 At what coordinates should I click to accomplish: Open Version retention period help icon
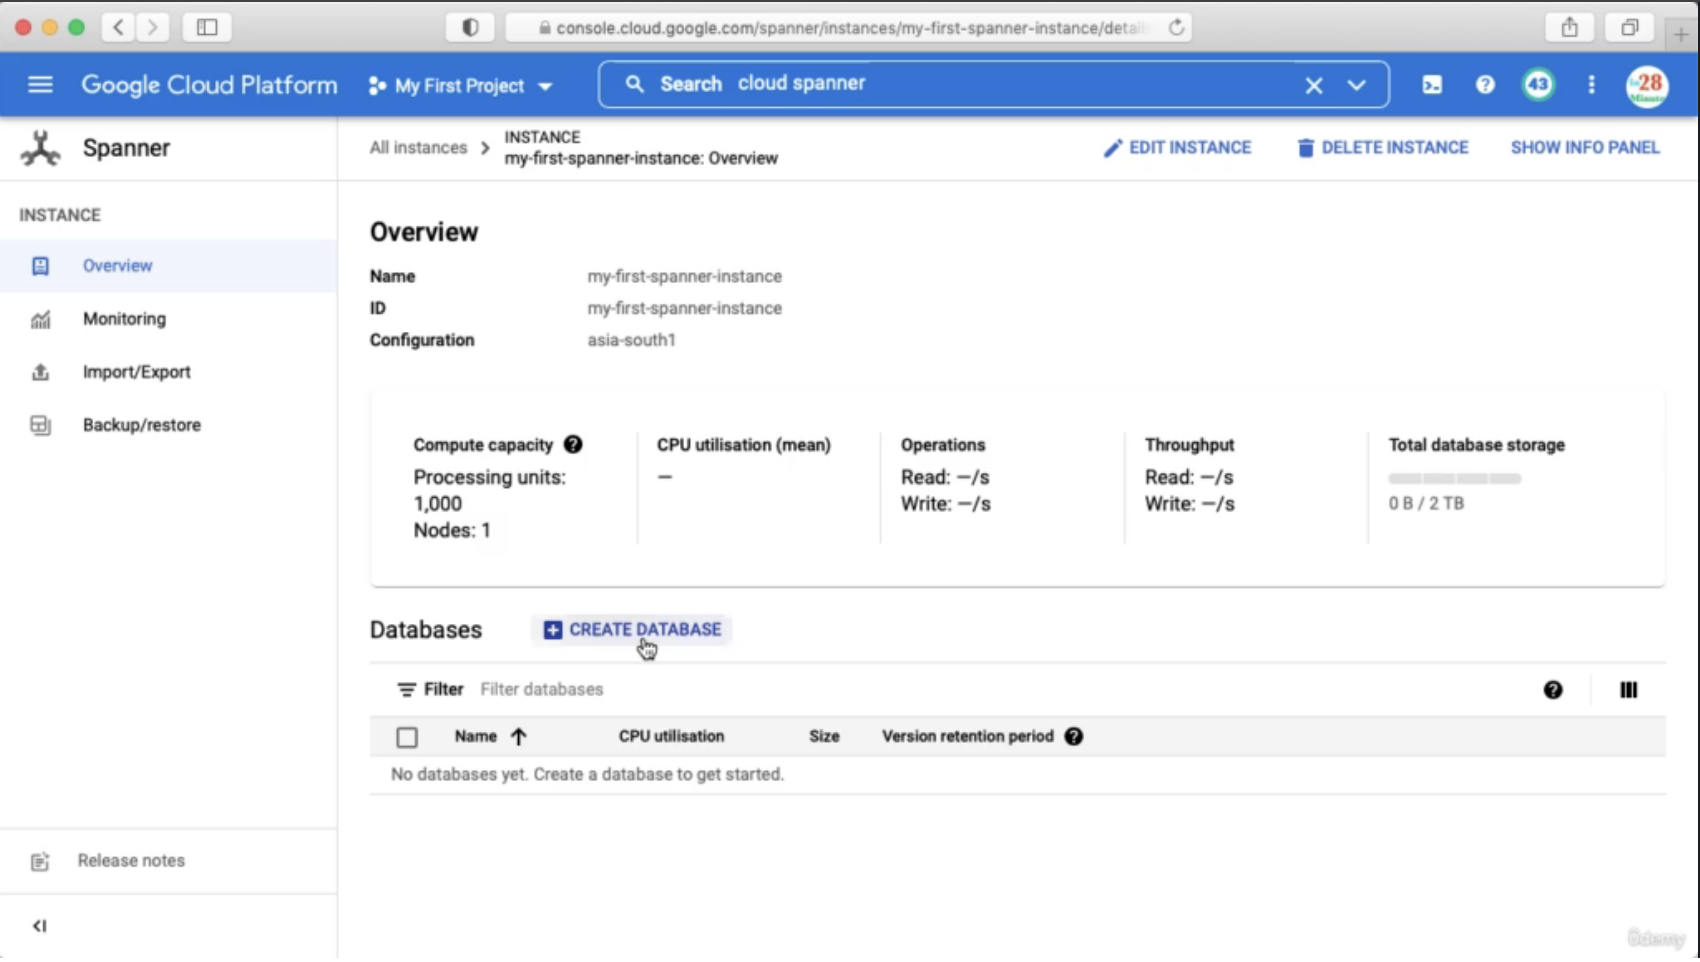1074,737
